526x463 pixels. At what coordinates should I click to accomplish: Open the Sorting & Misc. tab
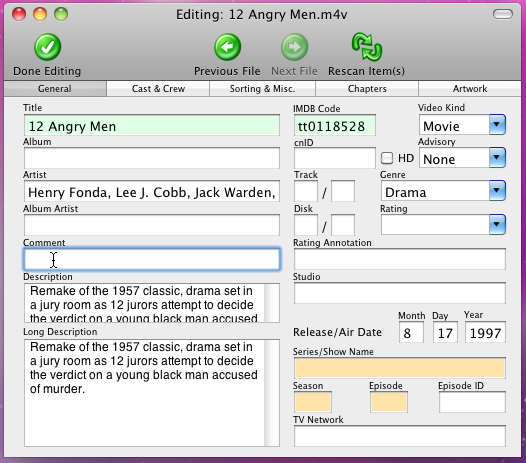[x=262, y=89]
